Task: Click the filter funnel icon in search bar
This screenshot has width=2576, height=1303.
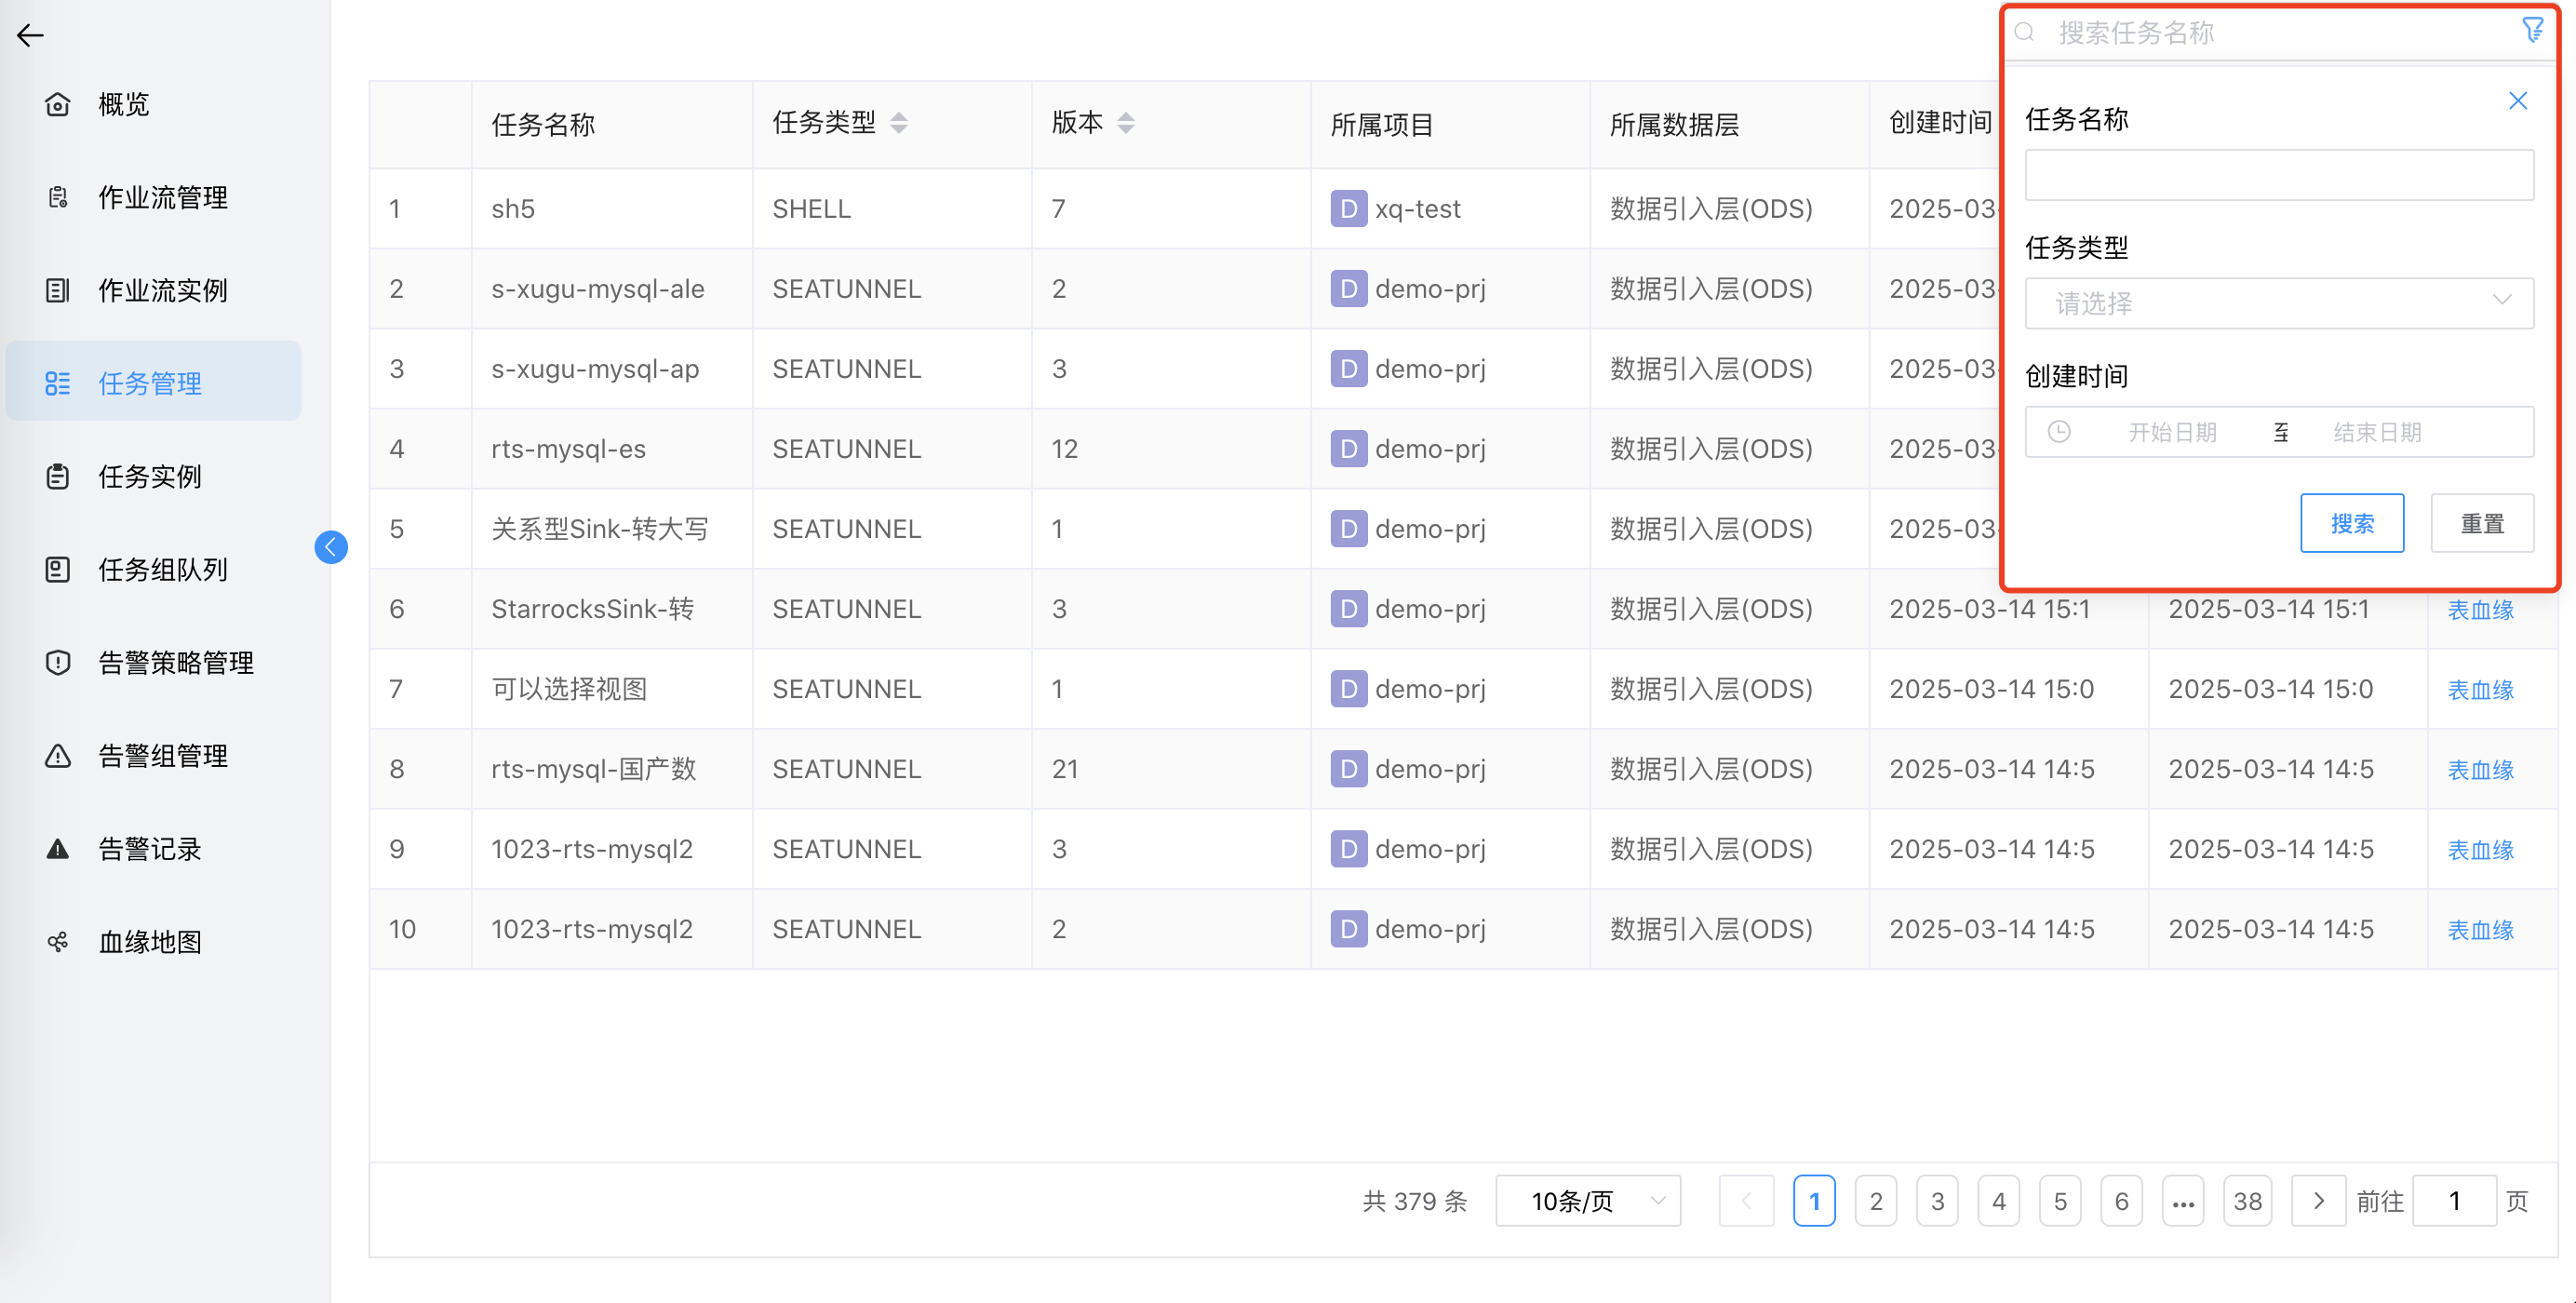Action: [2533, 29]
